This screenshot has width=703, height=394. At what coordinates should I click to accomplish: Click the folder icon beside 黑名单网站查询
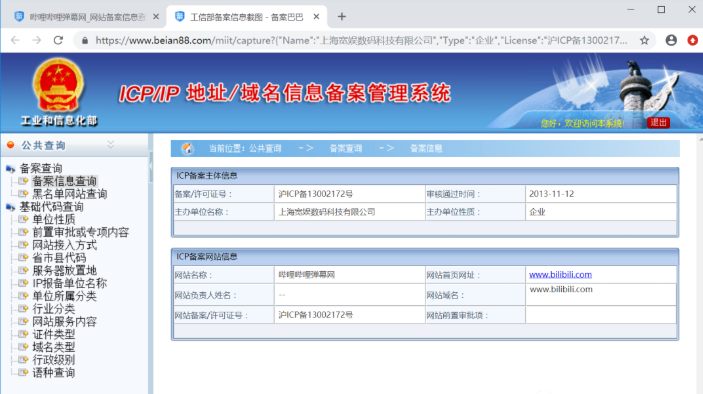[23, 194]
